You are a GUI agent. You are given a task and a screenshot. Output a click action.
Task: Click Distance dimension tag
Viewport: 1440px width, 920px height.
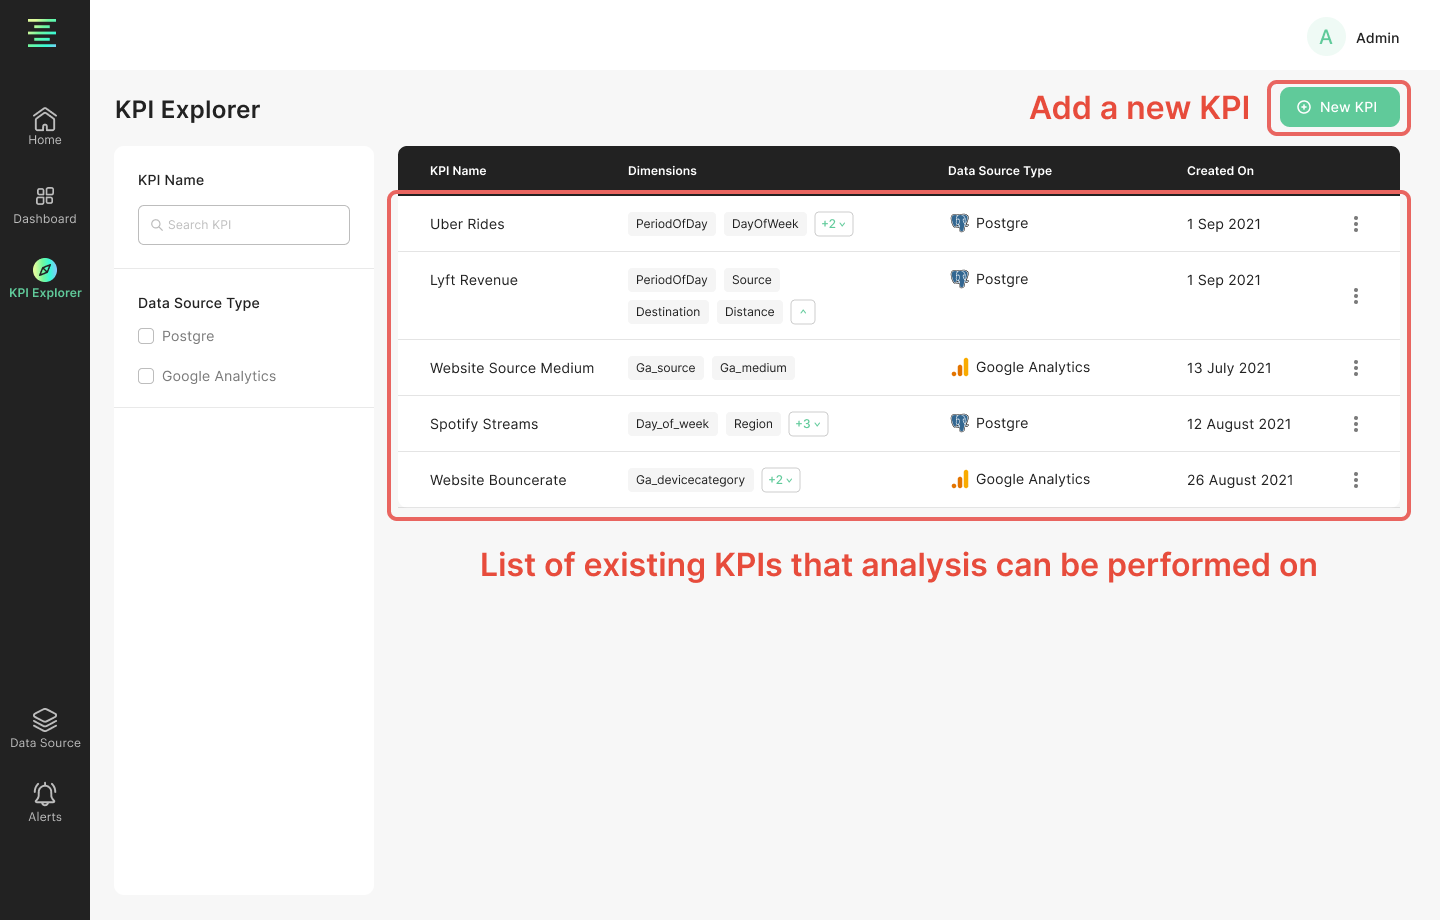[x=750, y=312]
